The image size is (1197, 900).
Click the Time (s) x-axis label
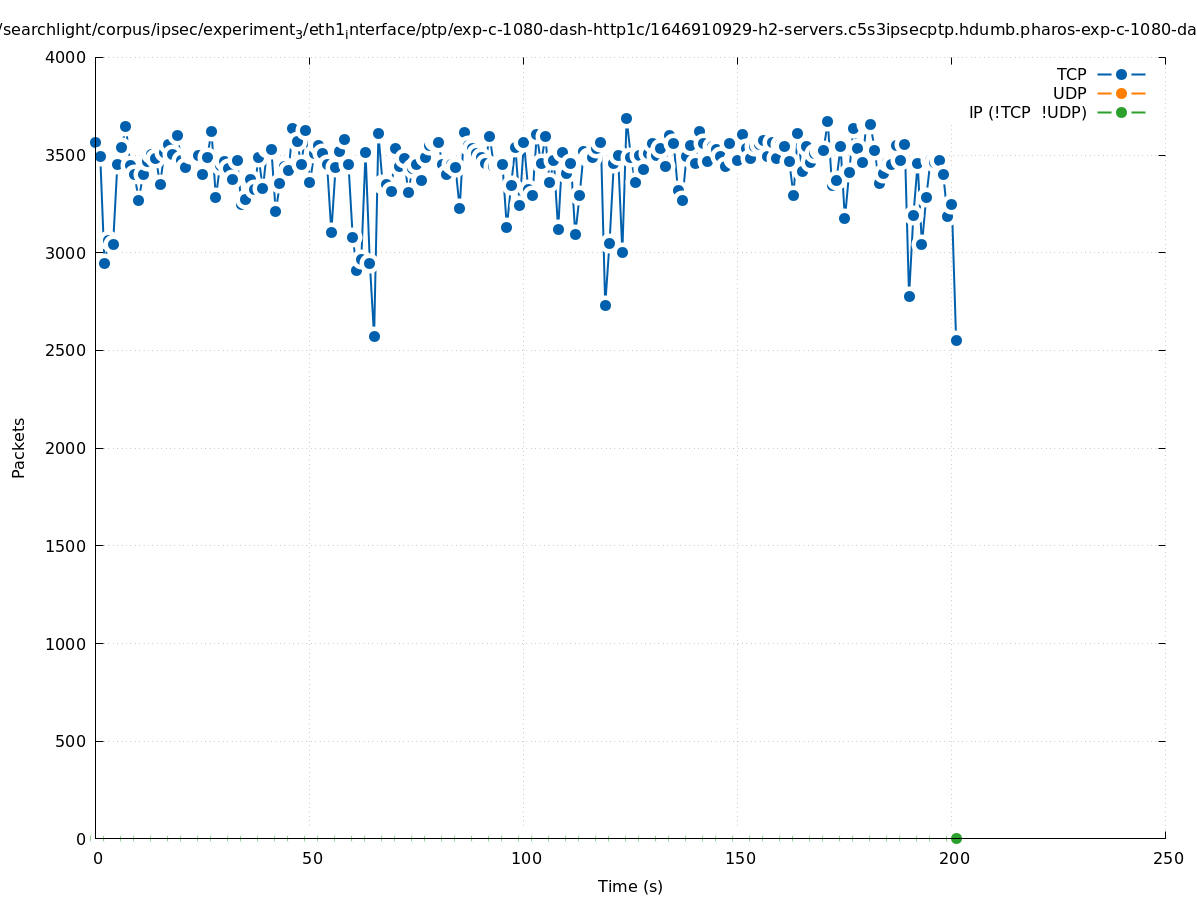click(630, 886)
